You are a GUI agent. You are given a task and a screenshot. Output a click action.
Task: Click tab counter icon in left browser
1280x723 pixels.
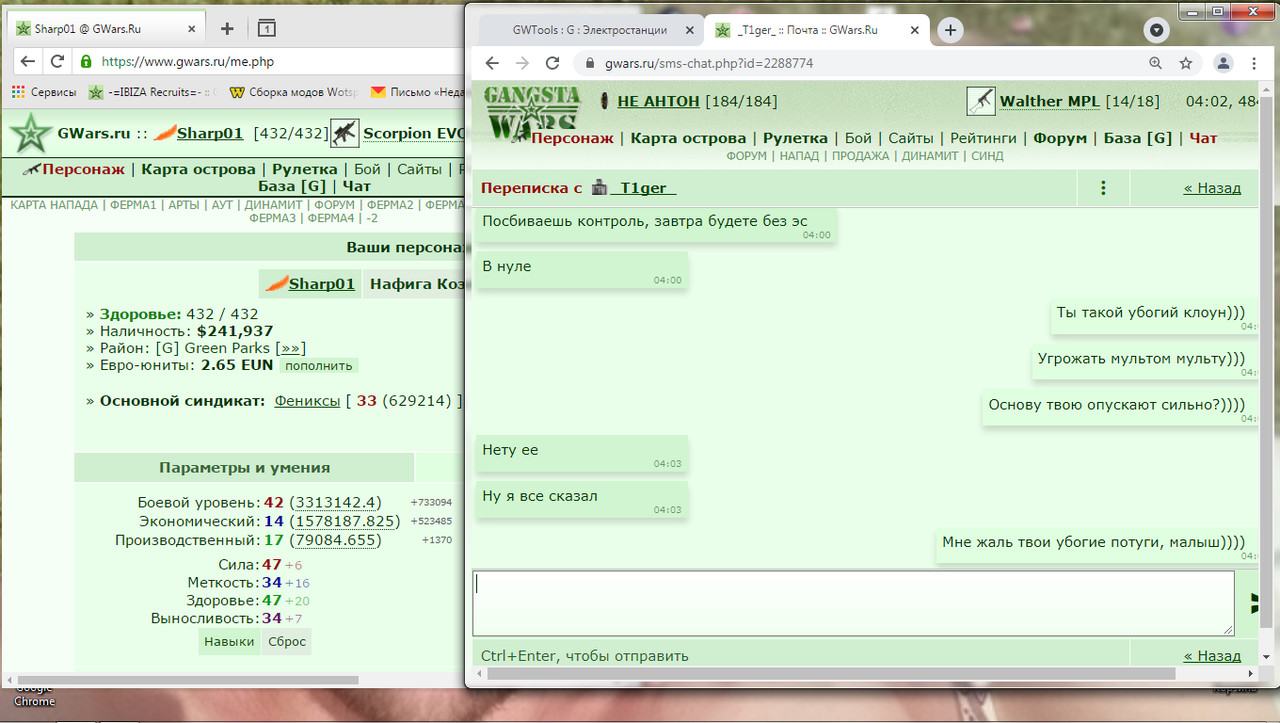(266, 28)
